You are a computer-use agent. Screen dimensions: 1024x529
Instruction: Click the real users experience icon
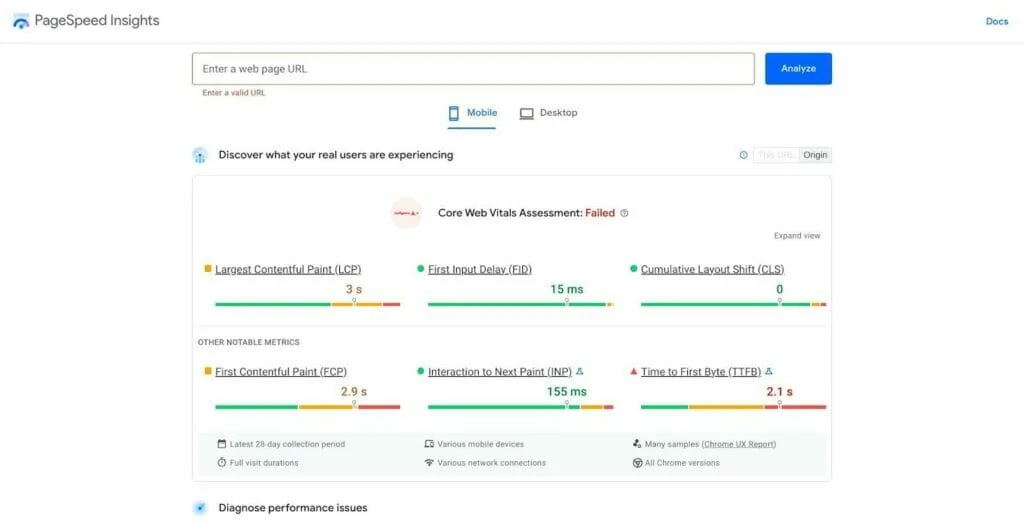(200, 155)
